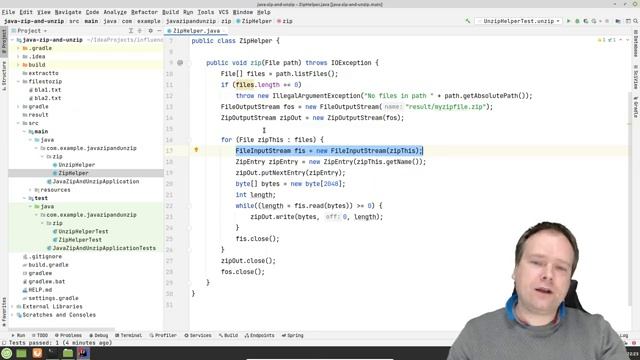
Task: Collapse all via Project panel icon
Action: pyautogui.click(x=140, y=31)
